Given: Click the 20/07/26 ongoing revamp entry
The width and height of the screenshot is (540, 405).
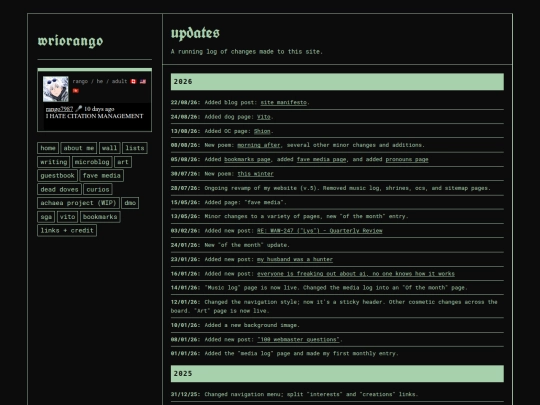Looking at the screenshot, I should tap(337, 188).
